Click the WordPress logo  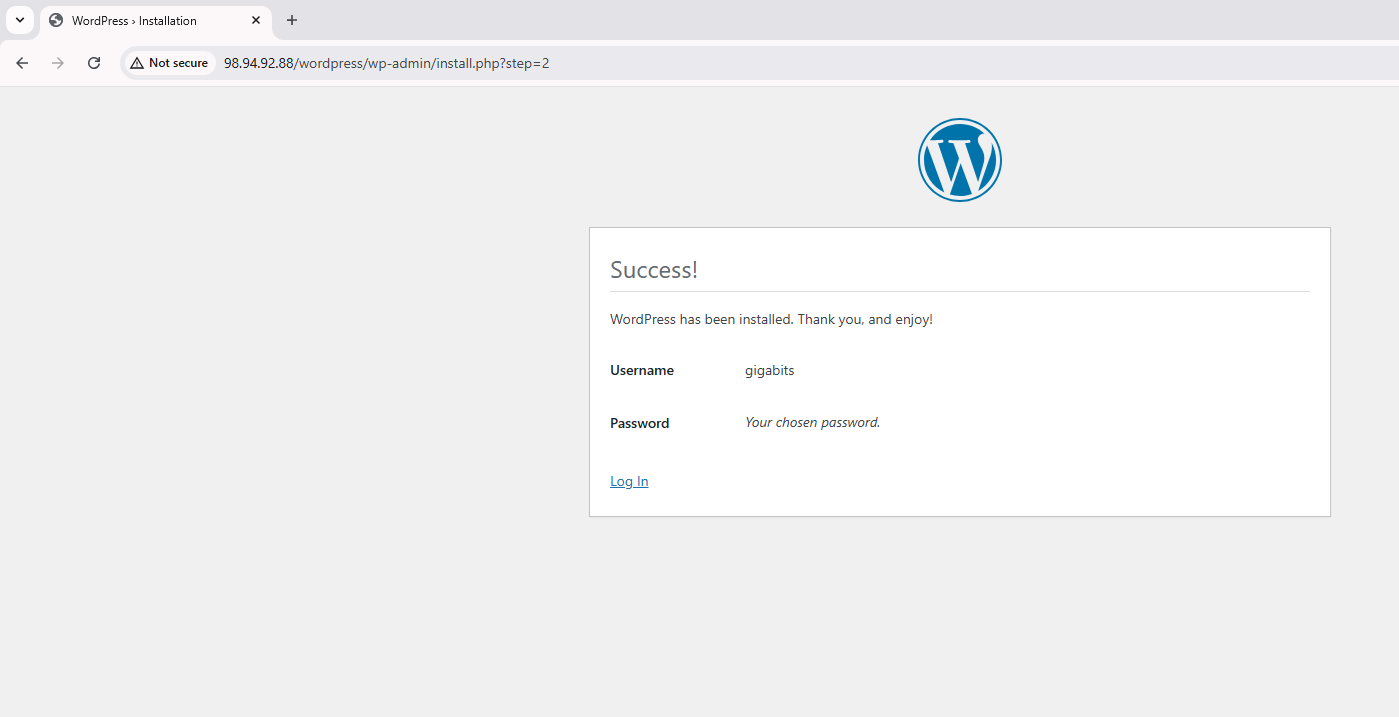(x=959, y=160)
